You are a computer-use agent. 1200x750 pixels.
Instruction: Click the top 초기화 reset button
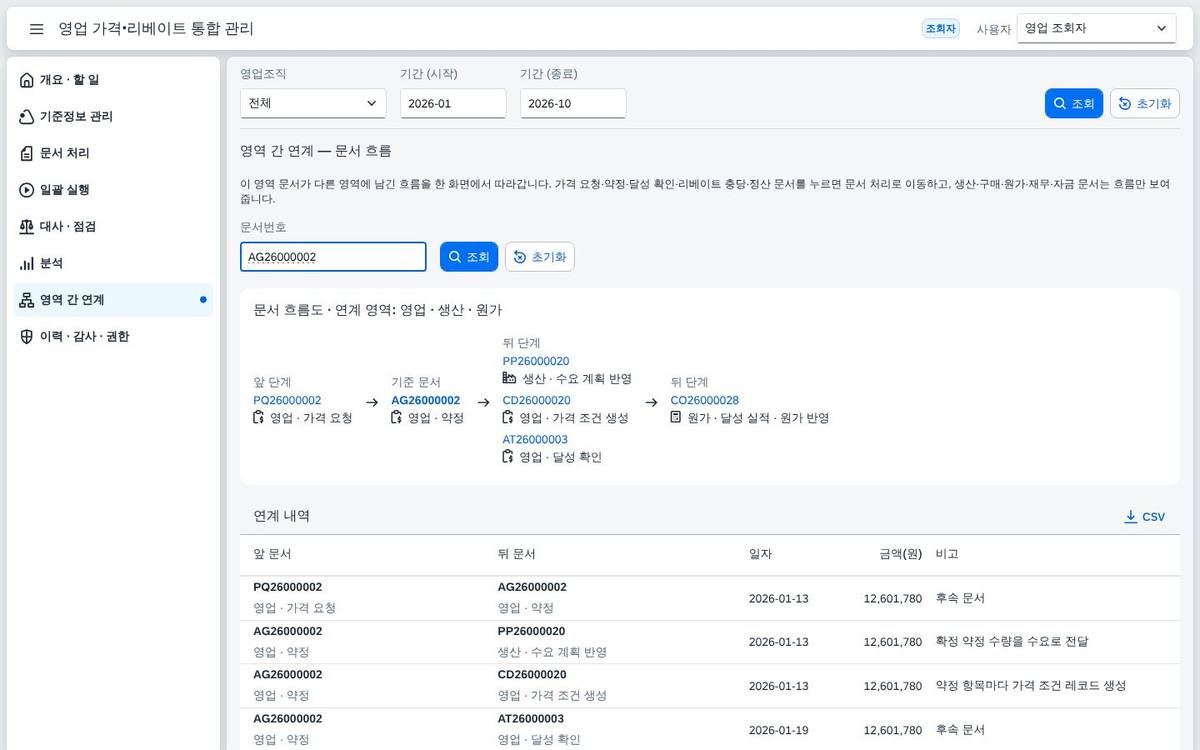[1145, 104]
